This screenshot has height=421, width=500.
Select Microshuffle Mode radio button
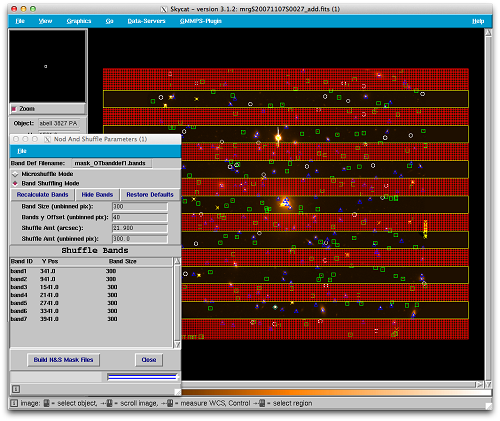pos(15,174)
